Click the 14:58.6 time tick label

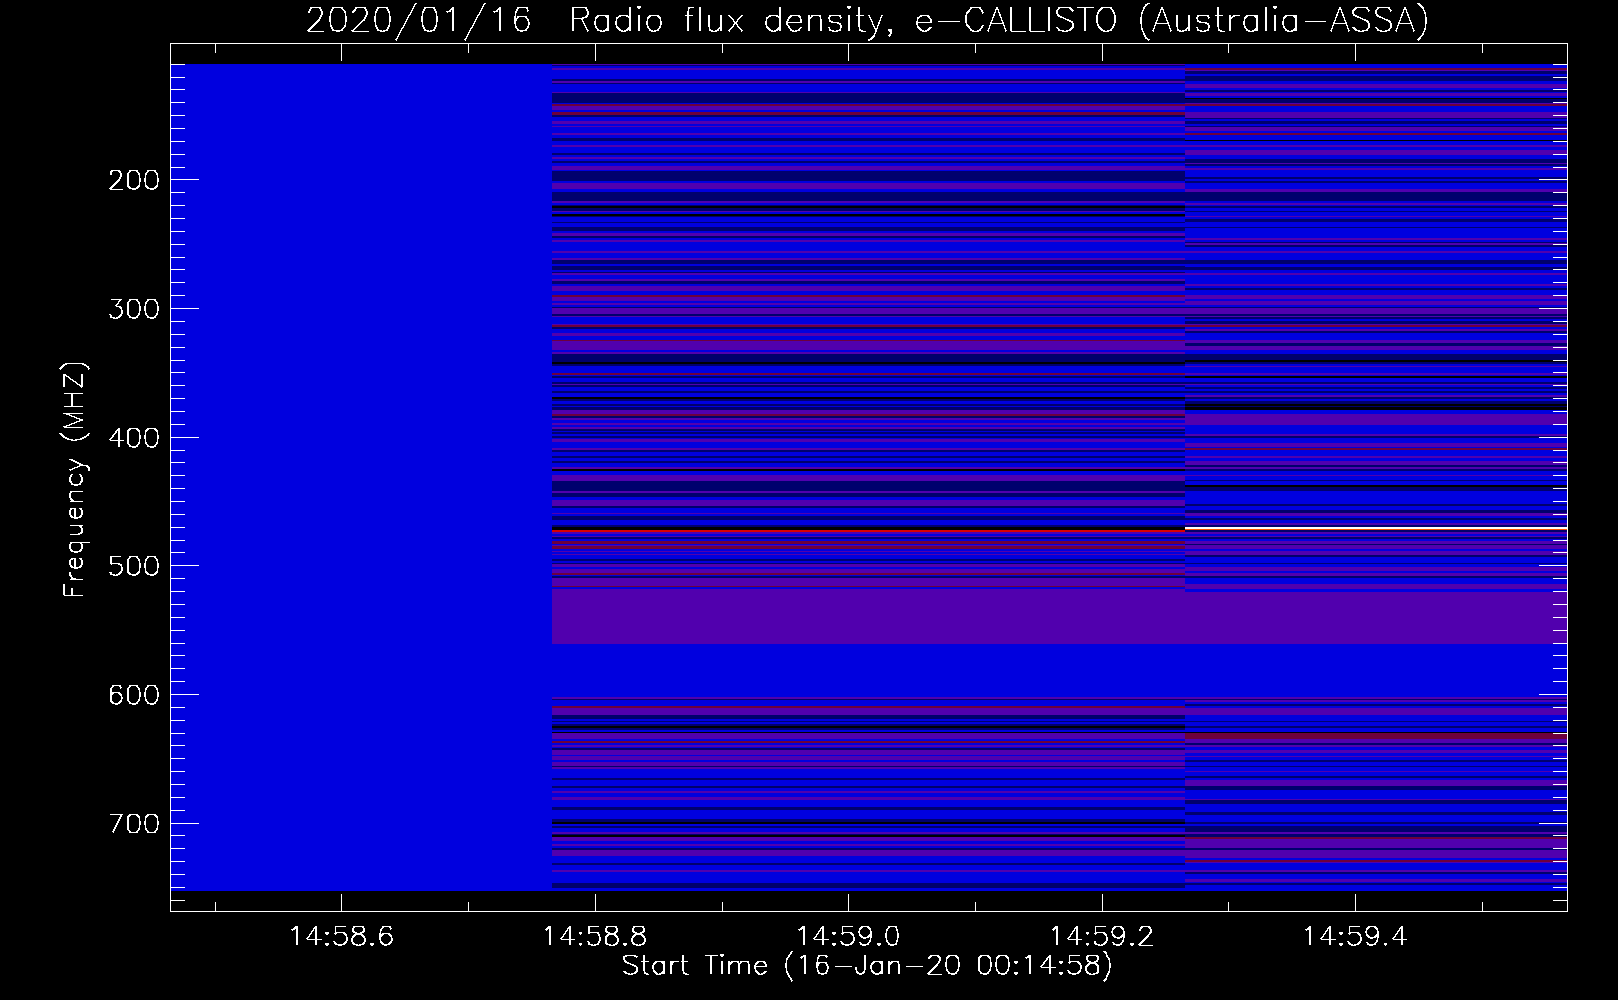341,936
